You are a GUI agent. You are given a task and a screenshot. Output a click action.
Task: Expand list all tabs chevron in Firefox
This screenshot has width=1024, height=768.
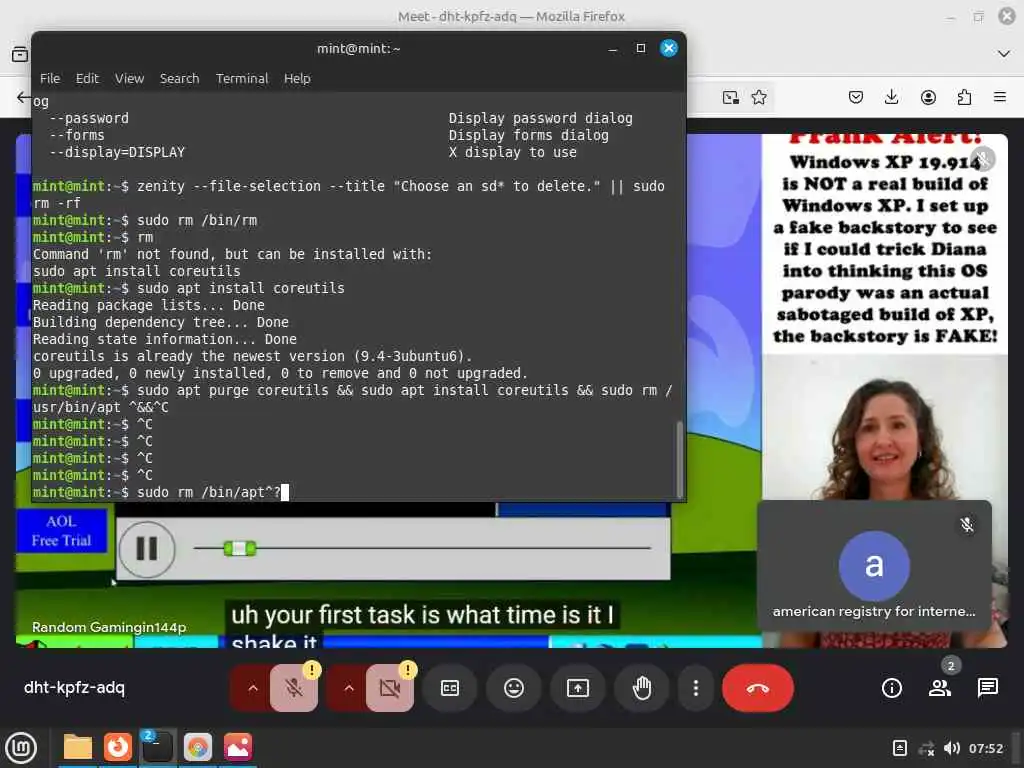[1004, 54]
